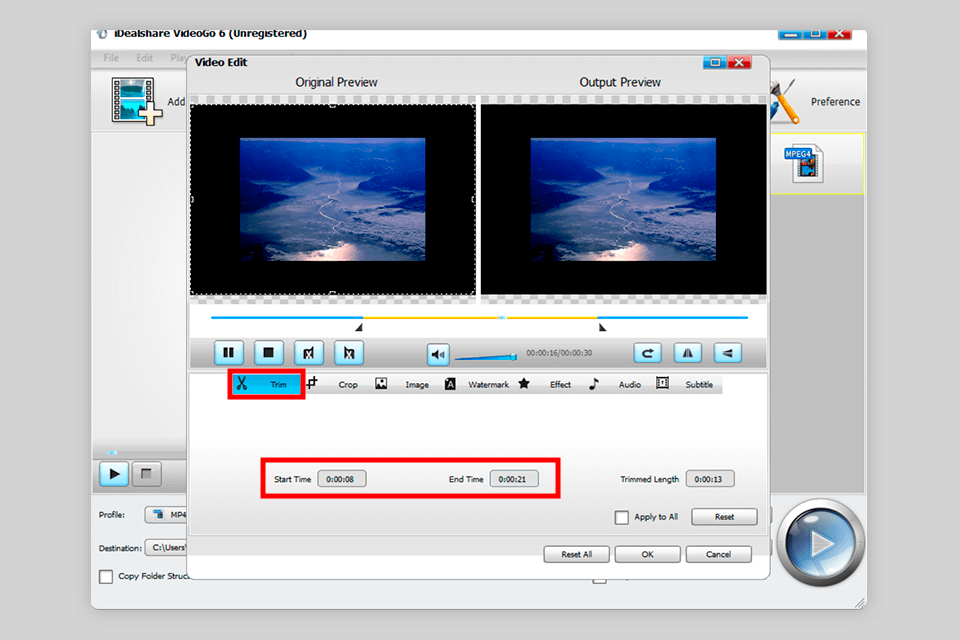Click the Start Time field showing 0:00:08
Screen dimensions: 960x640
coord(342,479)
